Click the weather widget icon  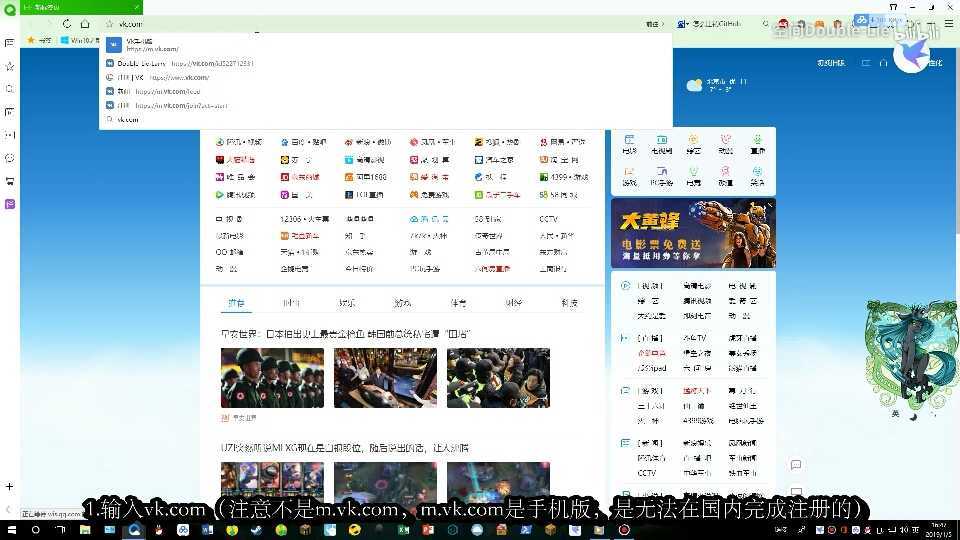(x=694, y=85)
